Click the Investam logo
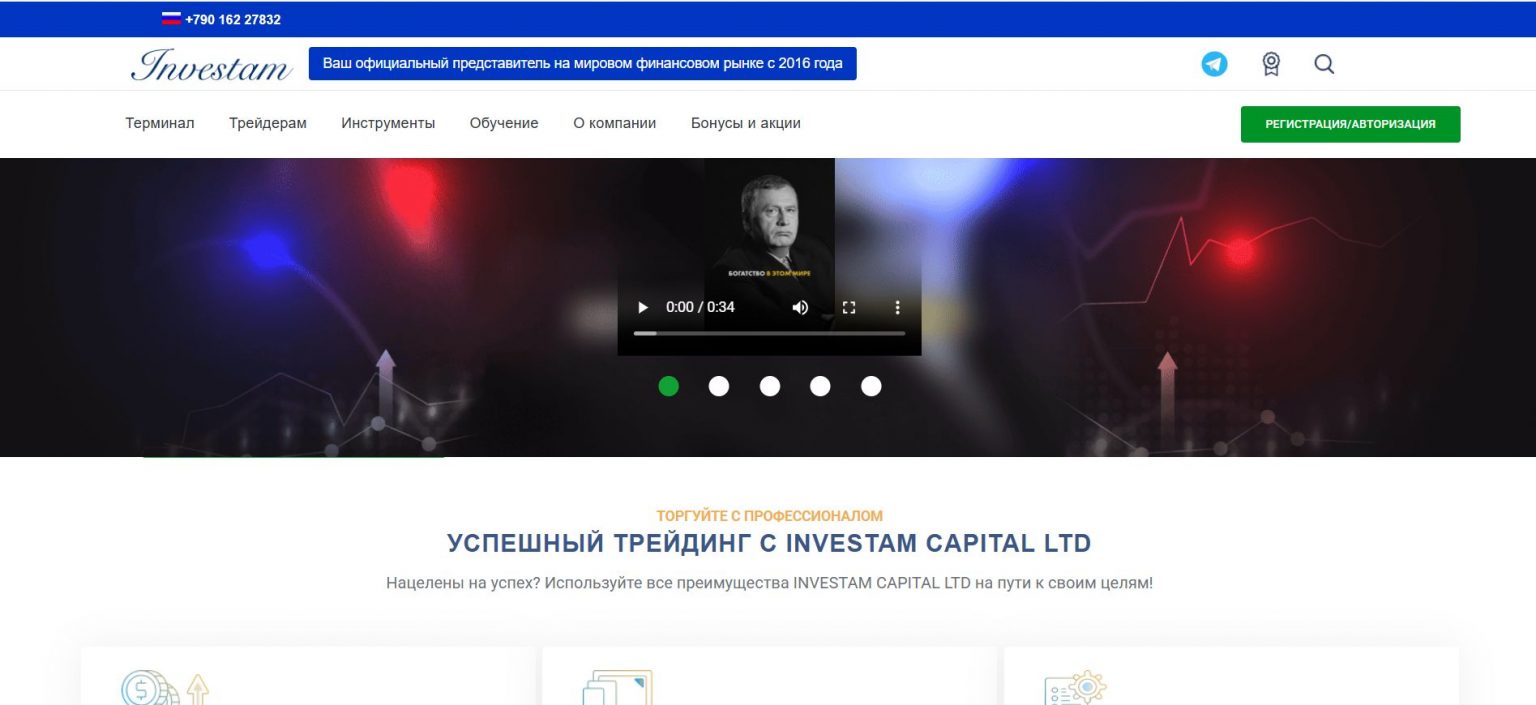 click(x=211, y=65)
